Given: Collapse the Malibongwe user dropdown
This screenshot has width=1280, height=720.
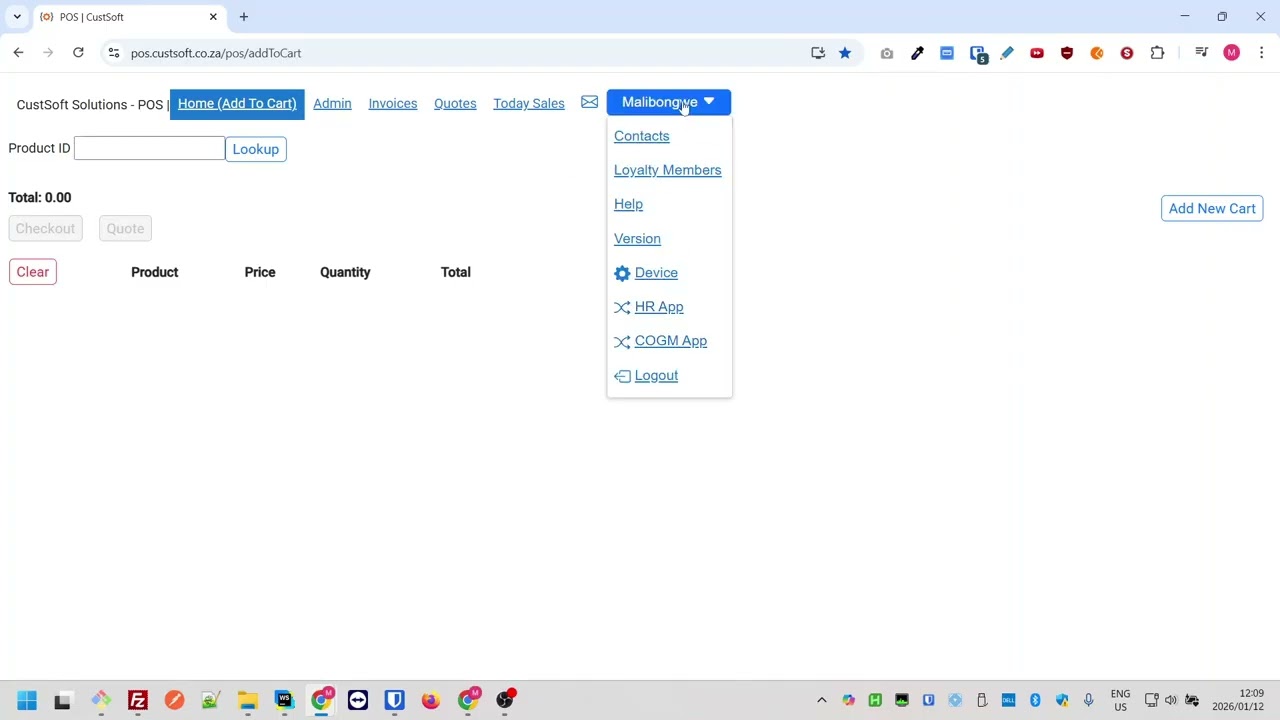Looking at the screenshot, I should [669, 102].
